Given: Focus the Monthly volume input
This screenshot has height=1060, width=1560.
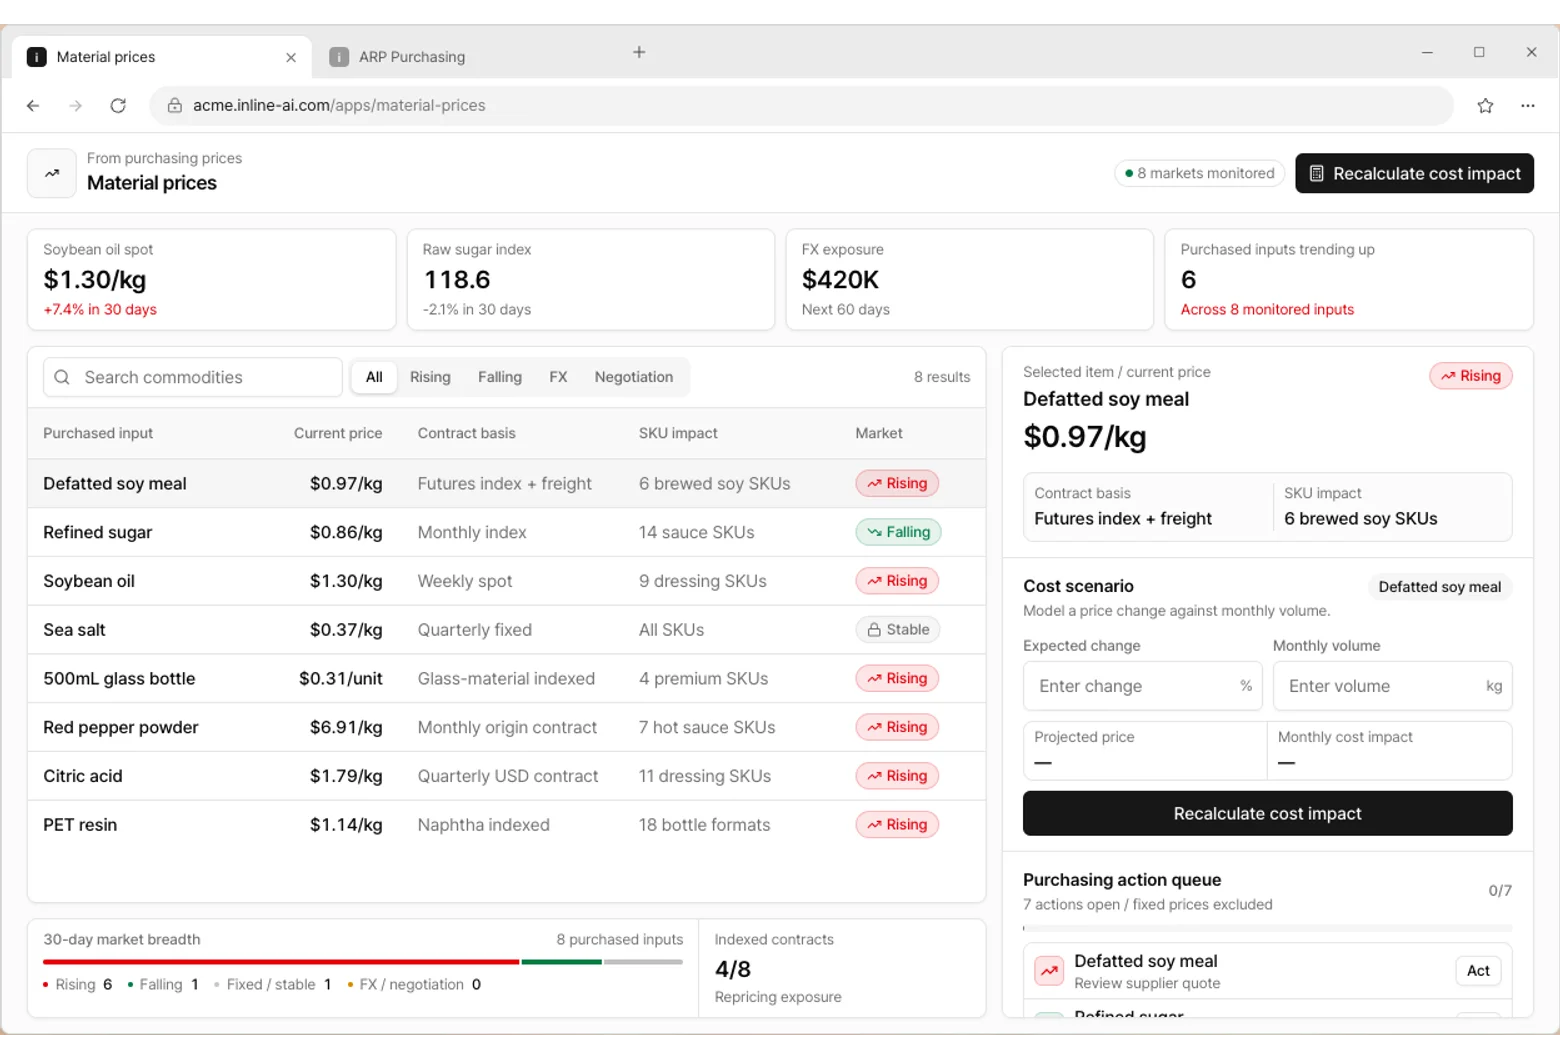Looking at the screenshot, I should pos(1392,686).
